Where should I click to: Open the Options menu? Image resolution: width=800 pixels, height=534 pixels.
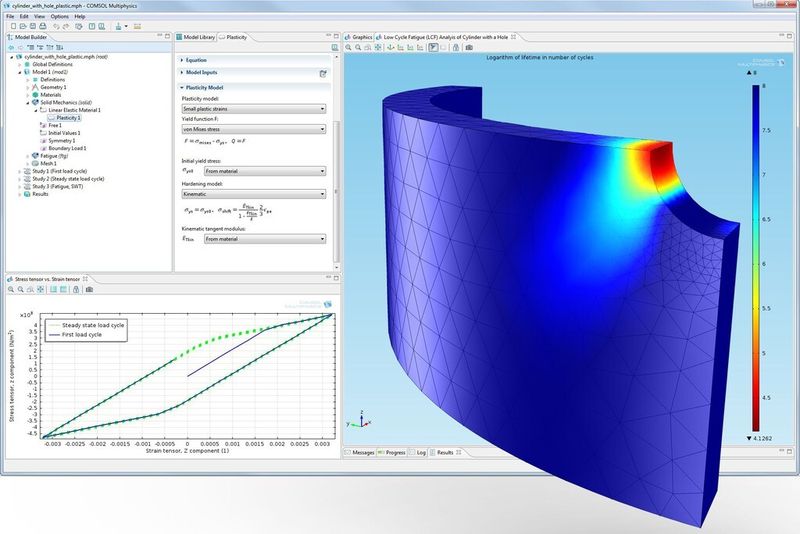(60, 16)
